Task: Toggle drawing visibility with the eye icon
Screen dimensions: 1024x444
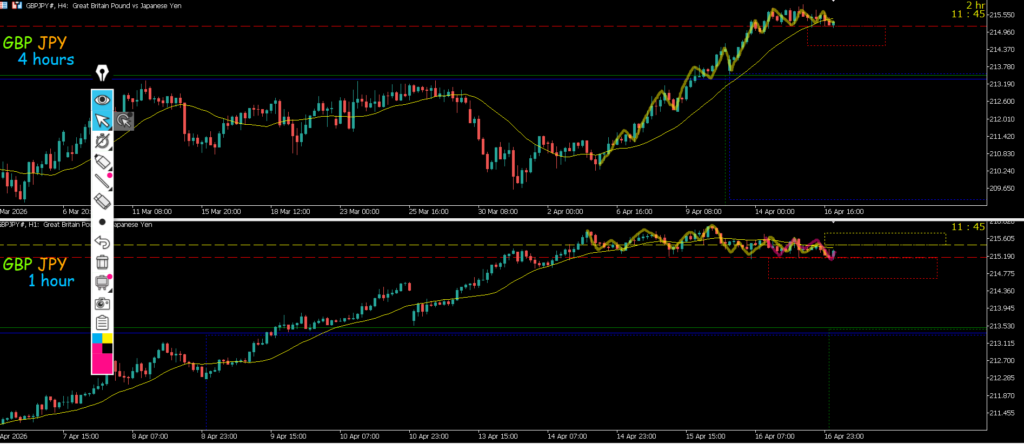Action: coord(102,100)
